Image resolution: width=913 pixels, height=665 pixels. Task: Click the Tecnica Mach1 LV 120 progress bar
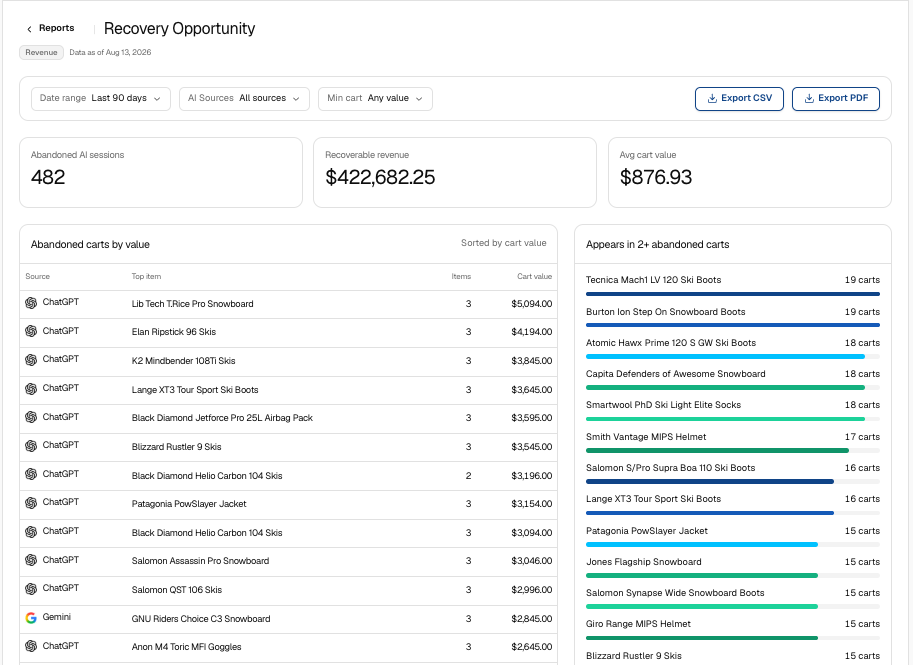(732, 294)
